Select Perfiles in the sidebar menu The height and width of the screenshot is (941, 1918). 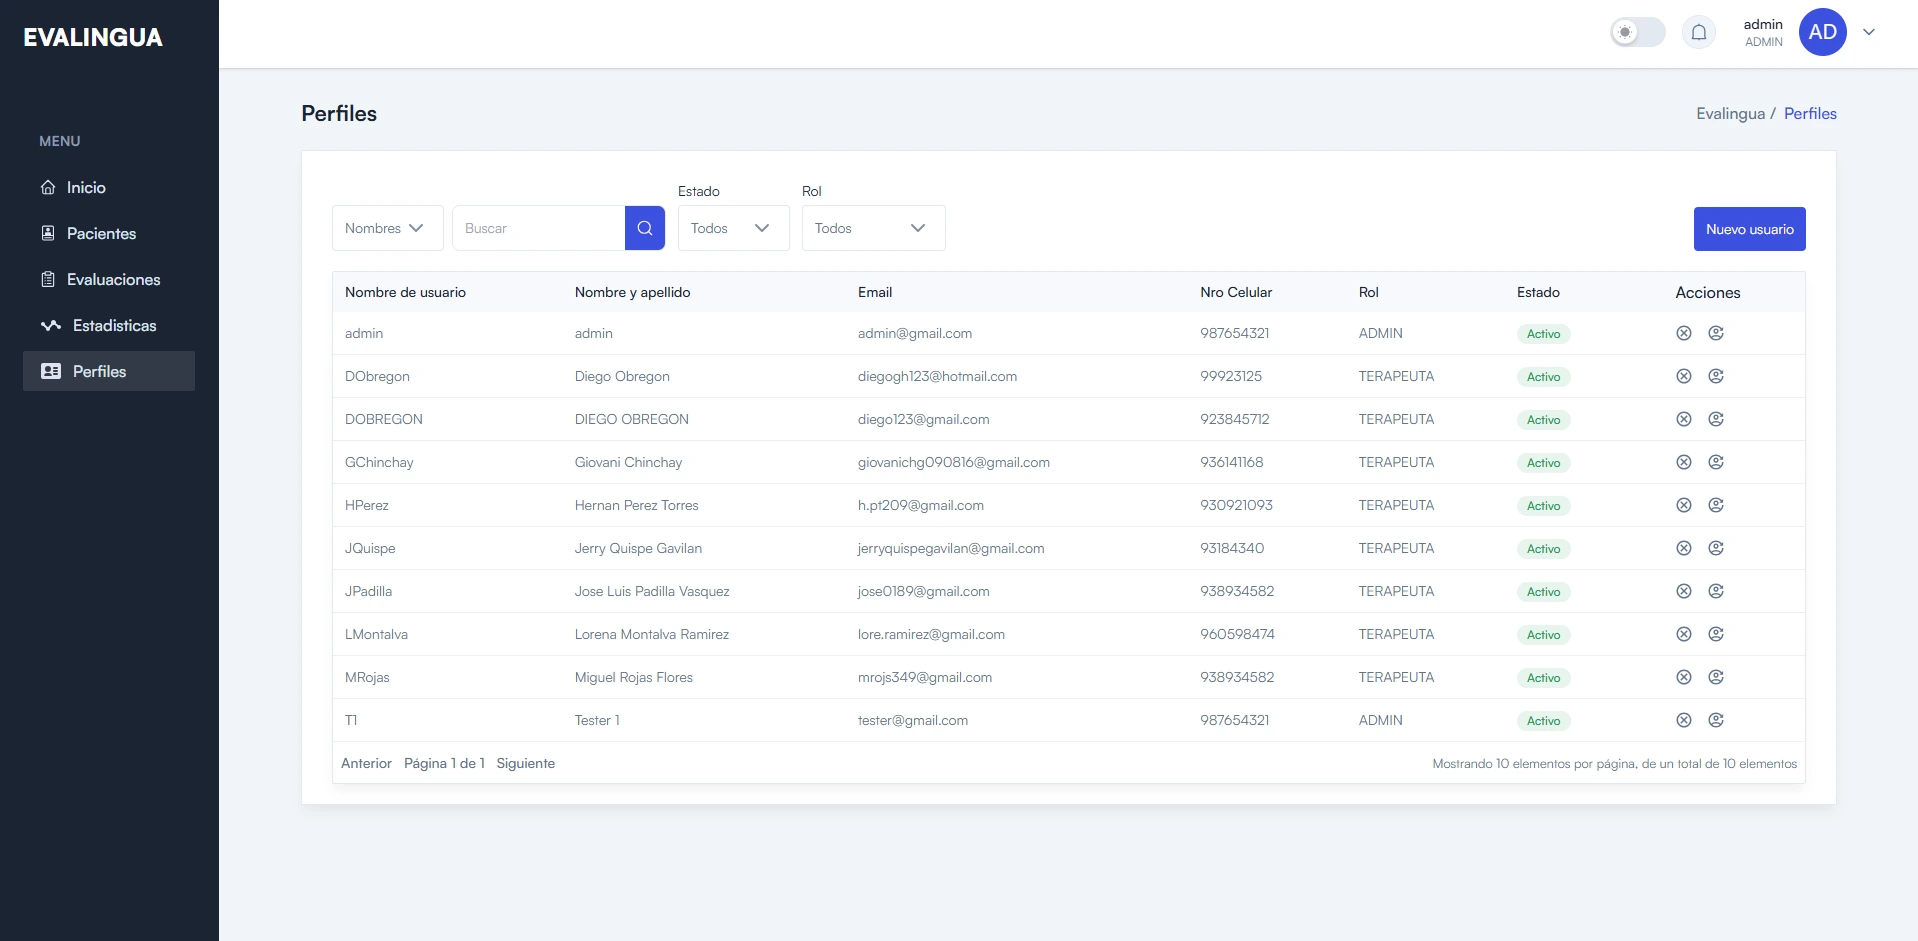coord(109,371)
